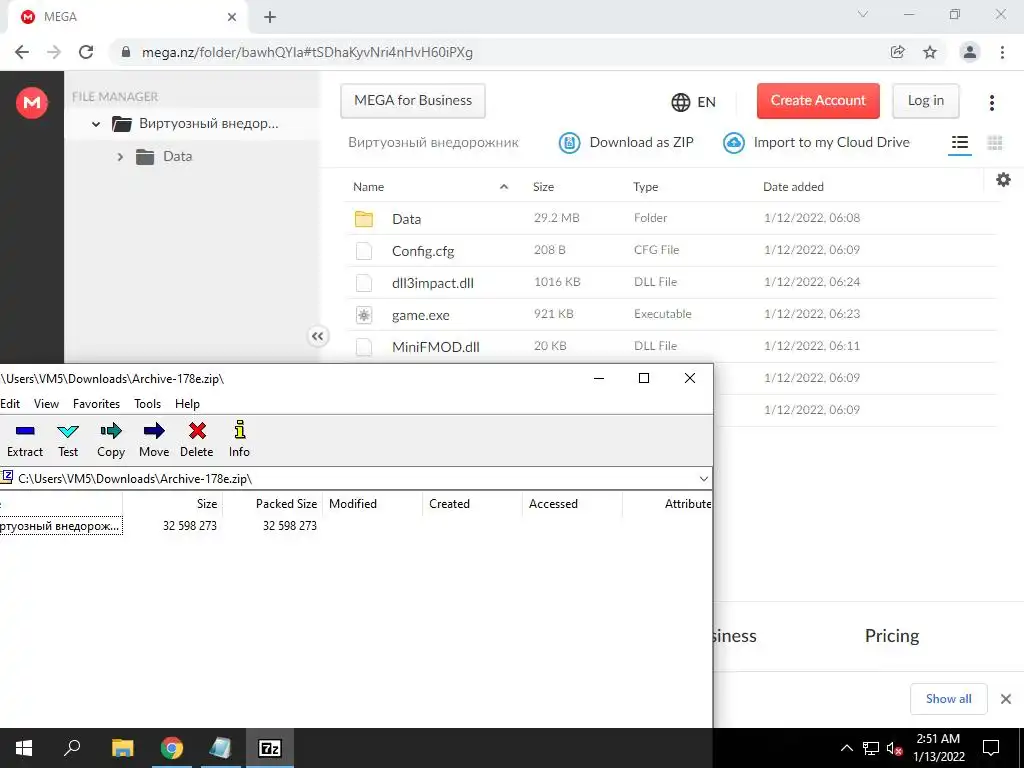Sort MEGA files by Date added
The image size is (1024, 768).
coord(793,187)
